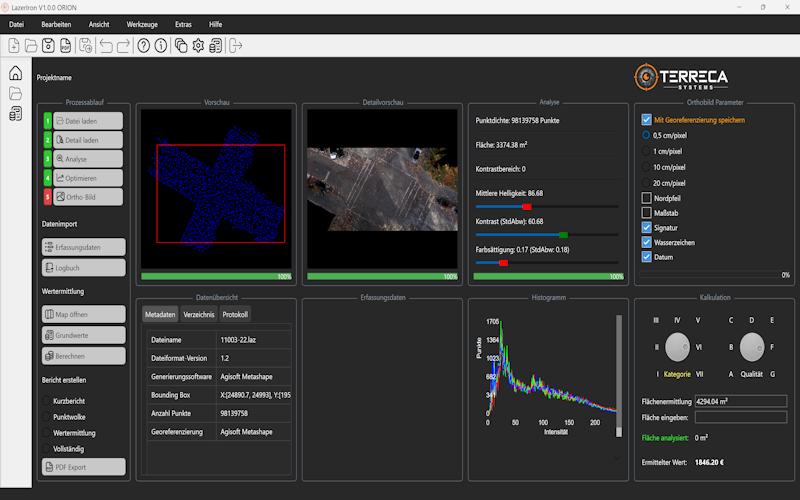Viewport: 800px width, 500px height.
Task: Click the undo arrow in toolbar
Action: click(106, 45)
